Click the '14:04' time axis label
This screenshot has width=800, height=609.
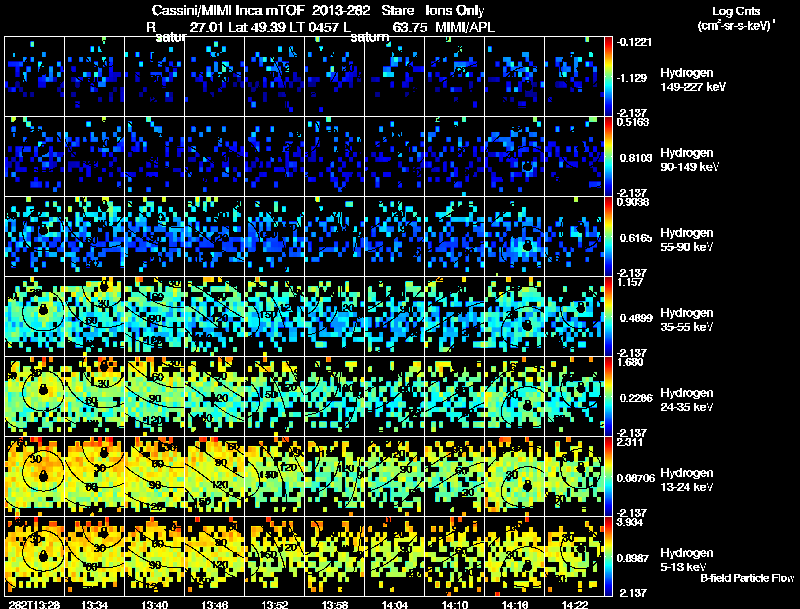[394, 604]
